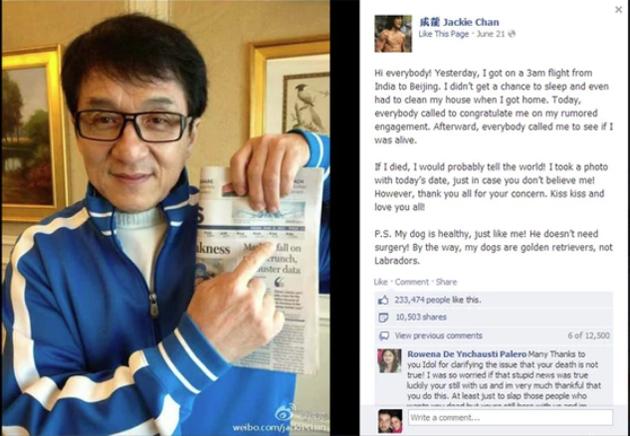This screenshot has width=630, height=436.
Task: Focus the Write a comment field
Action: pyautogui.click(x=511, y=418)
